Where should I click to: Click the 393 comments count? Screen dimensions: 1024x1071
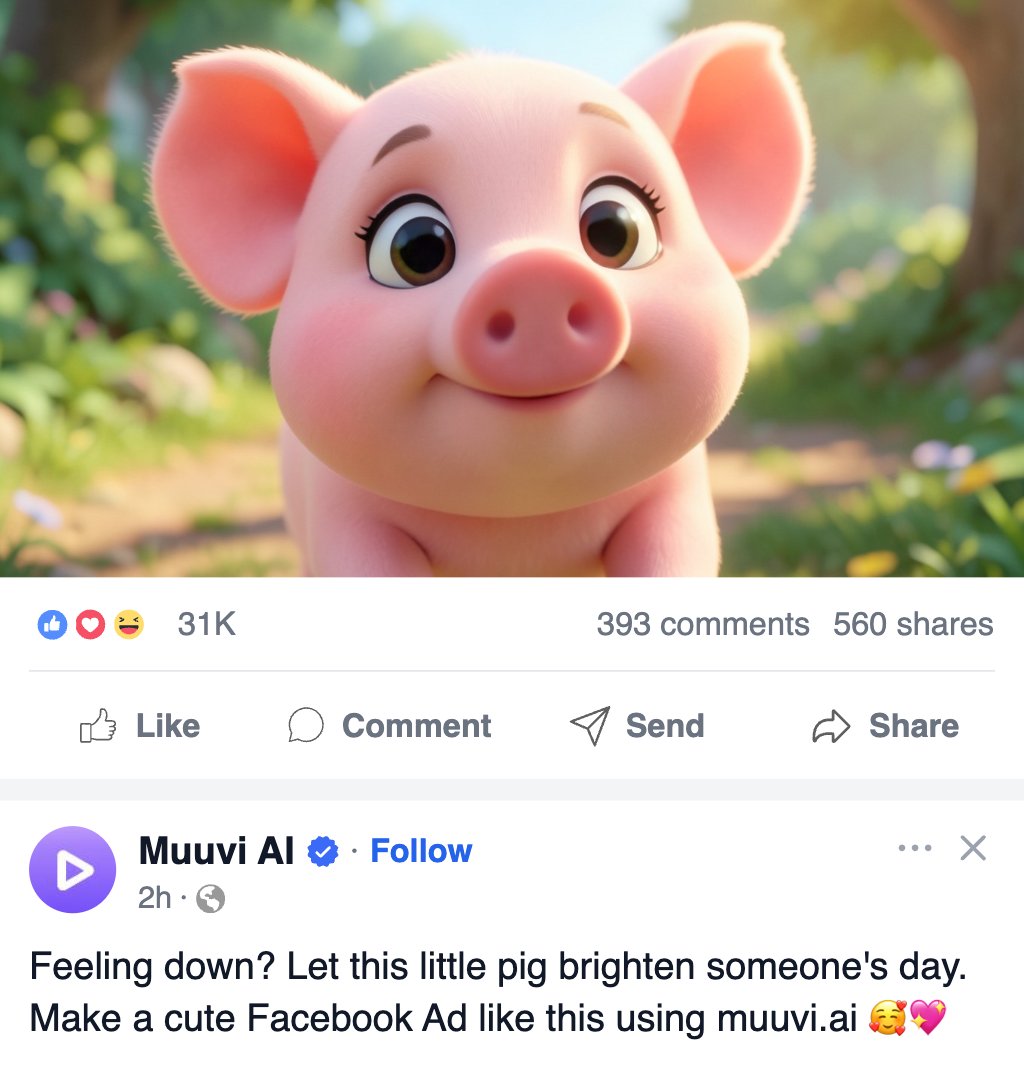point(703,624)
